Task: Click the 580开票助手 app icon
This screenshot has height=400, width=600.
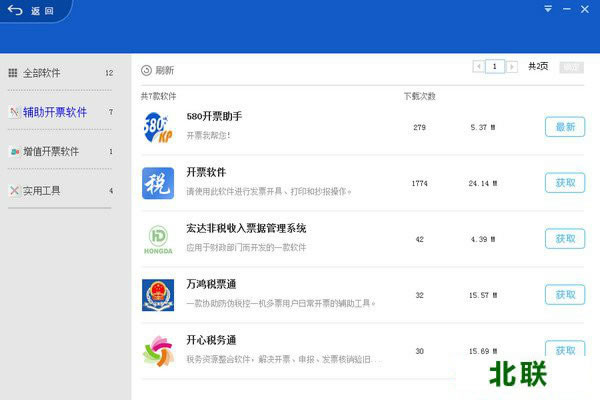Action: [x=158, y=127]
